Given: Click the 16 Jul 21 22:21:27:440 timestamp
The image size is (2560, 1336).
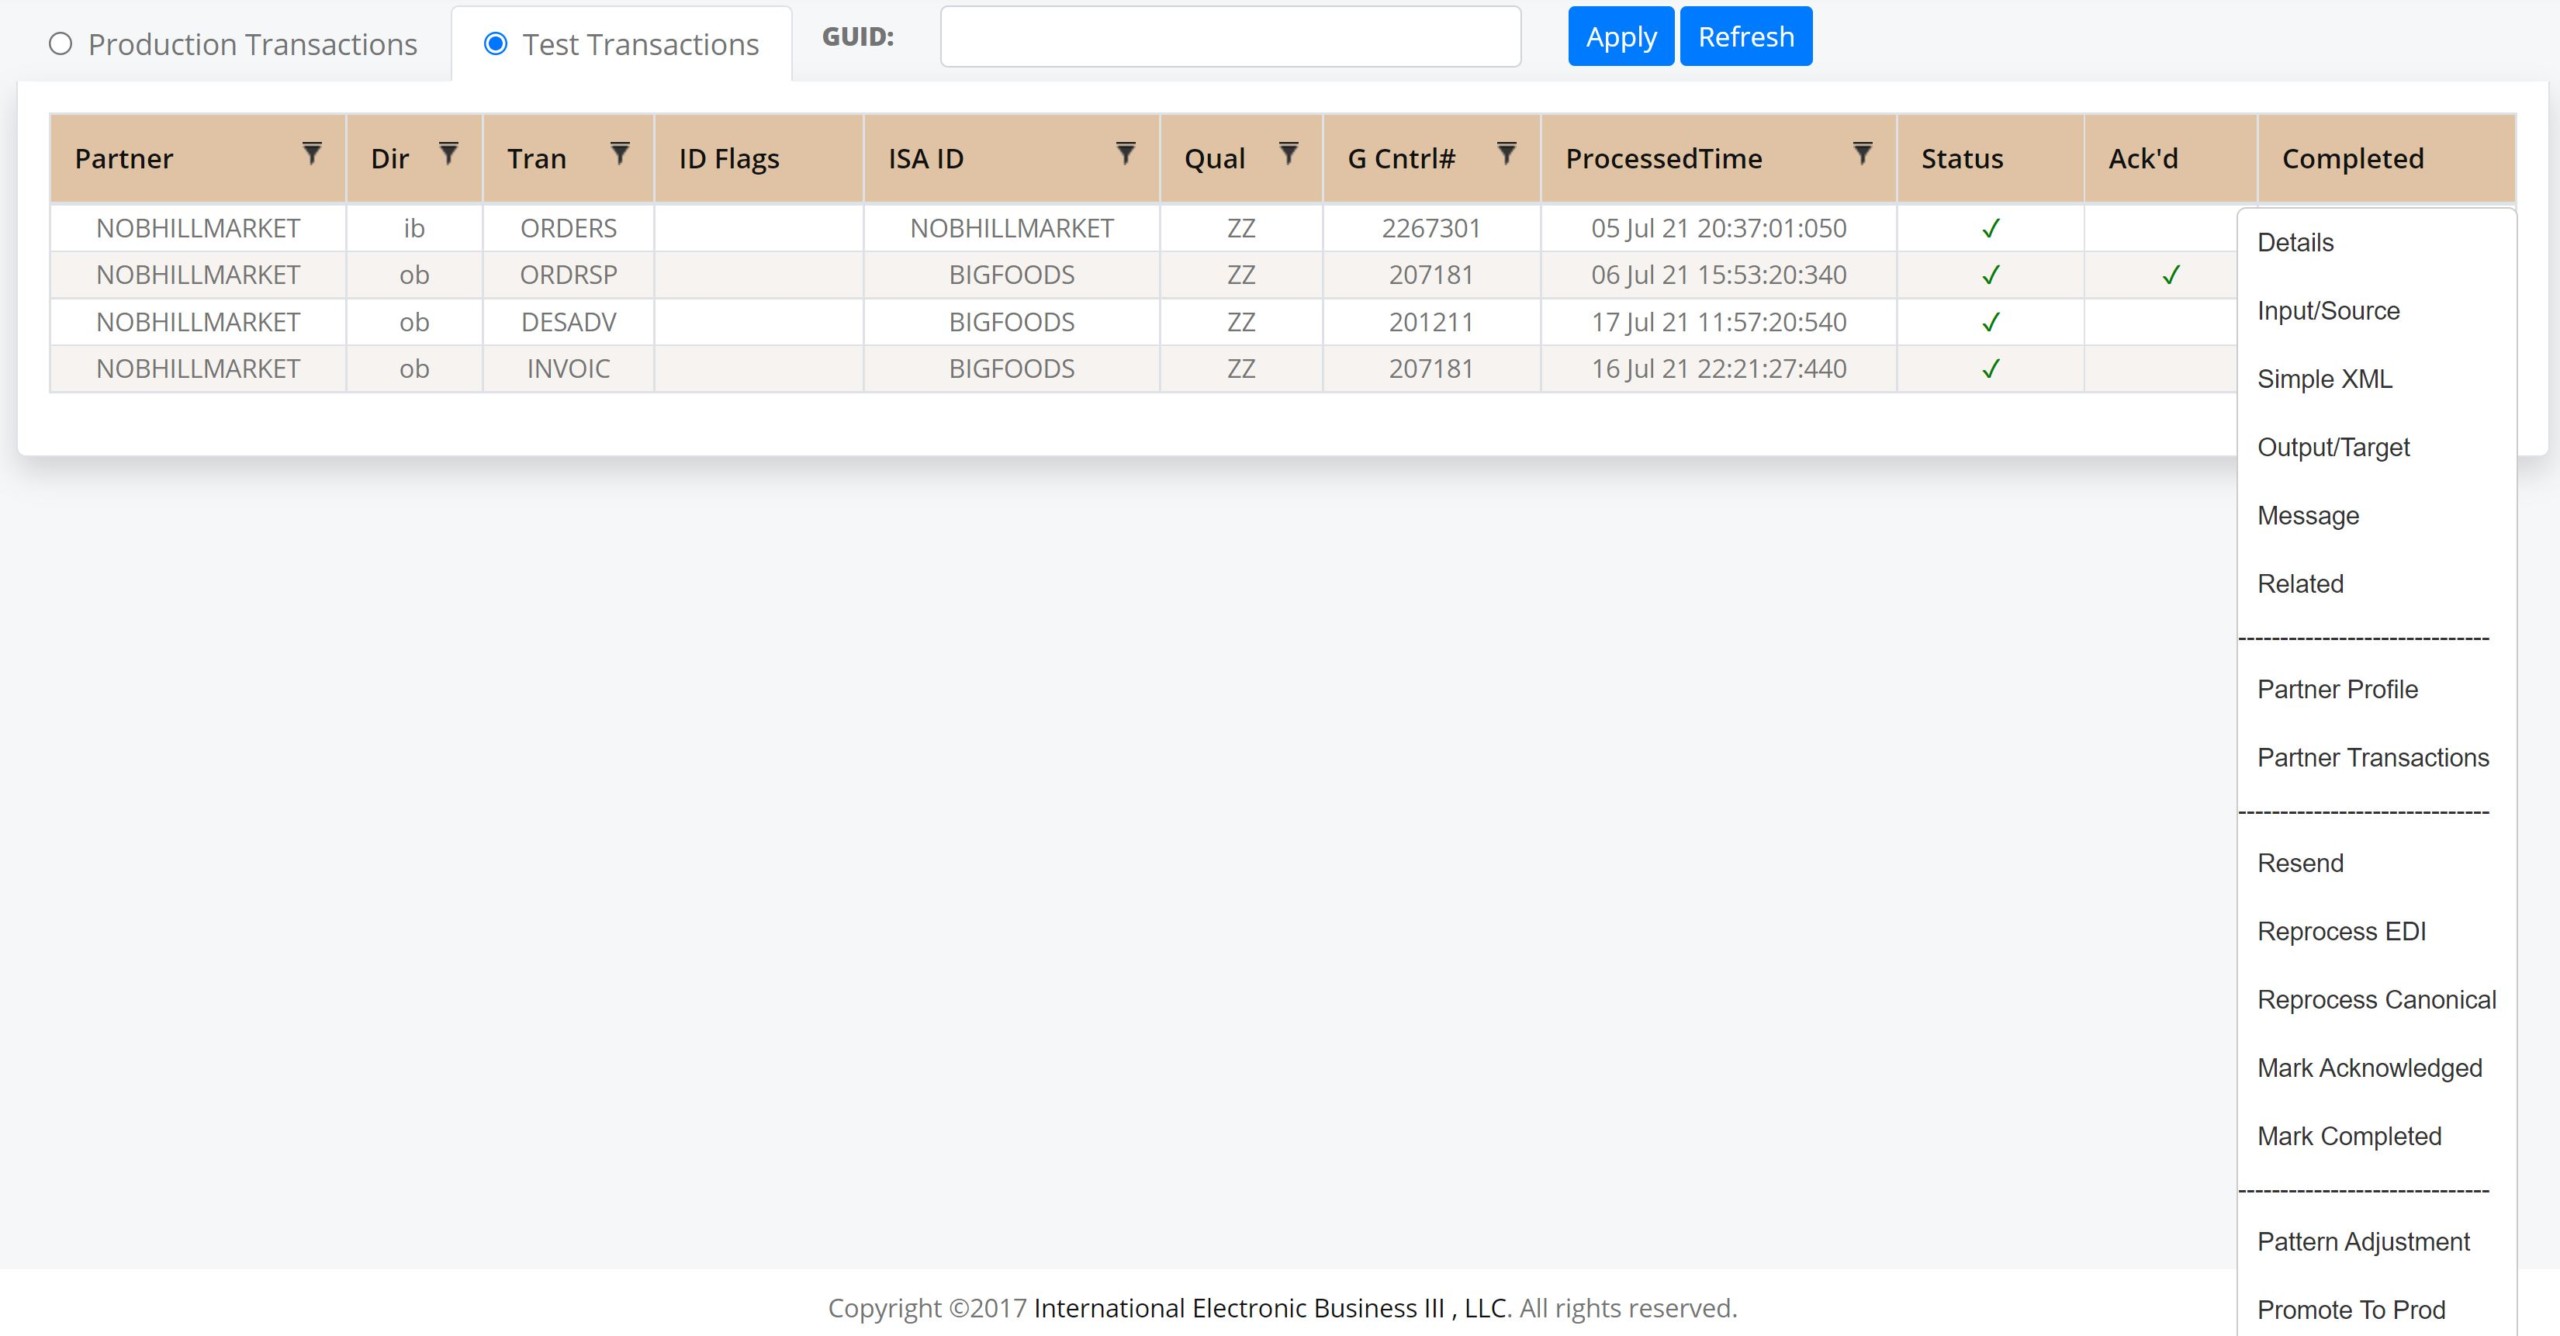Looking at the screenshot, I should point(1719,369).
